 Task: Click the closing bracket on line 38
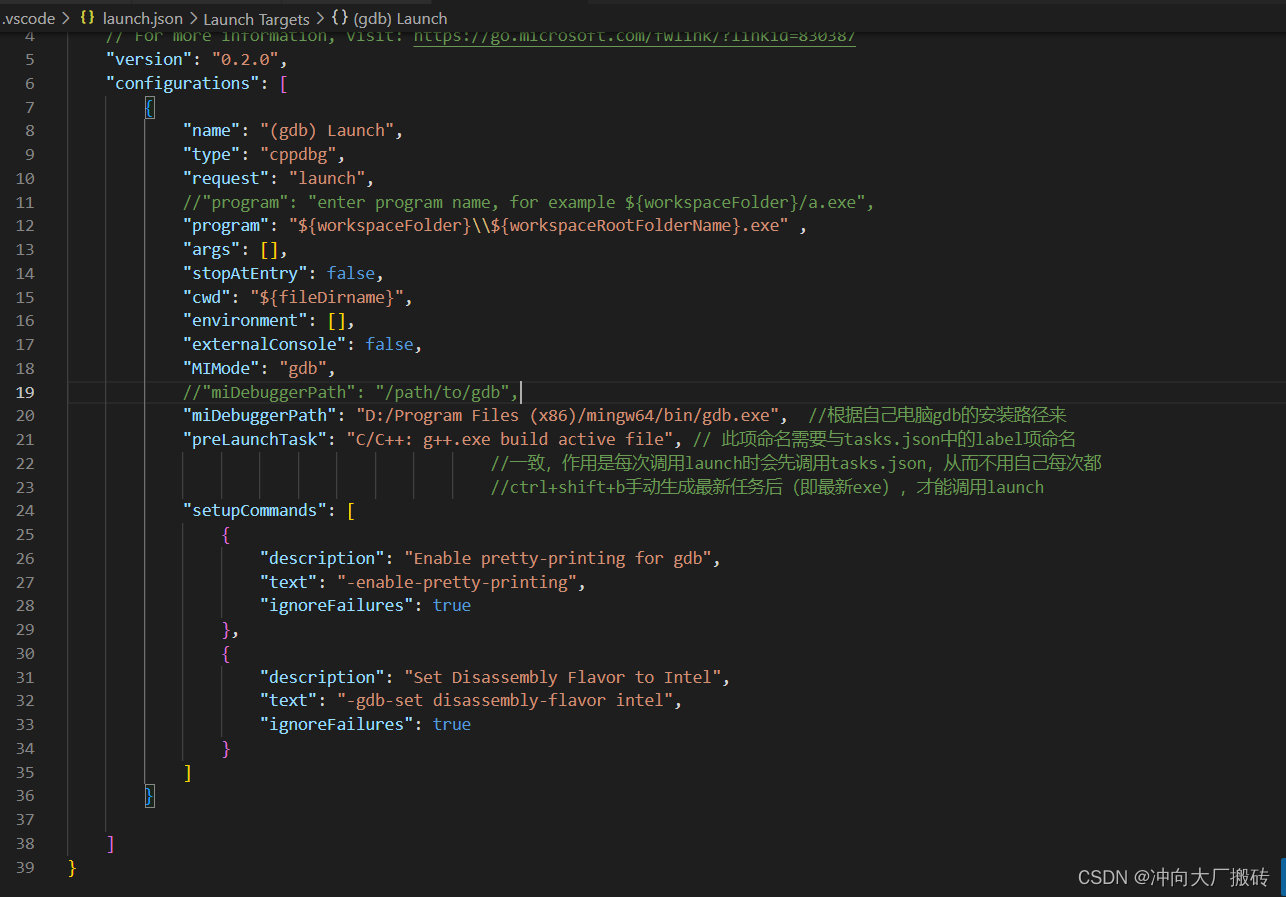[110, 843]
